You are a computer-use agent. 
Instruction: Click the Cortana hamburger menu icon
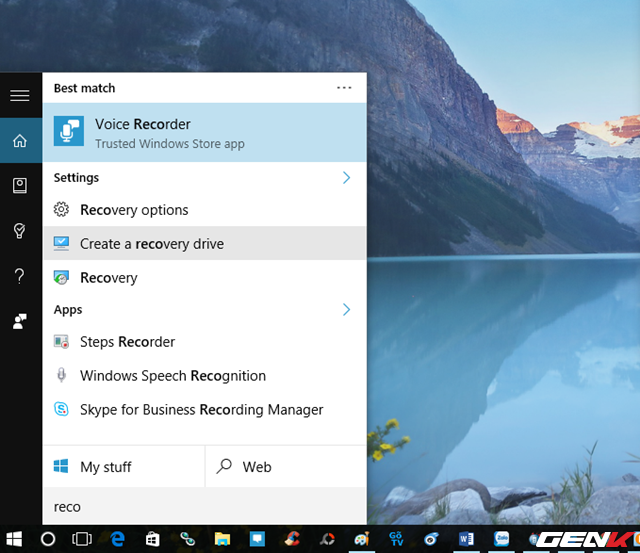pos(19,96)
